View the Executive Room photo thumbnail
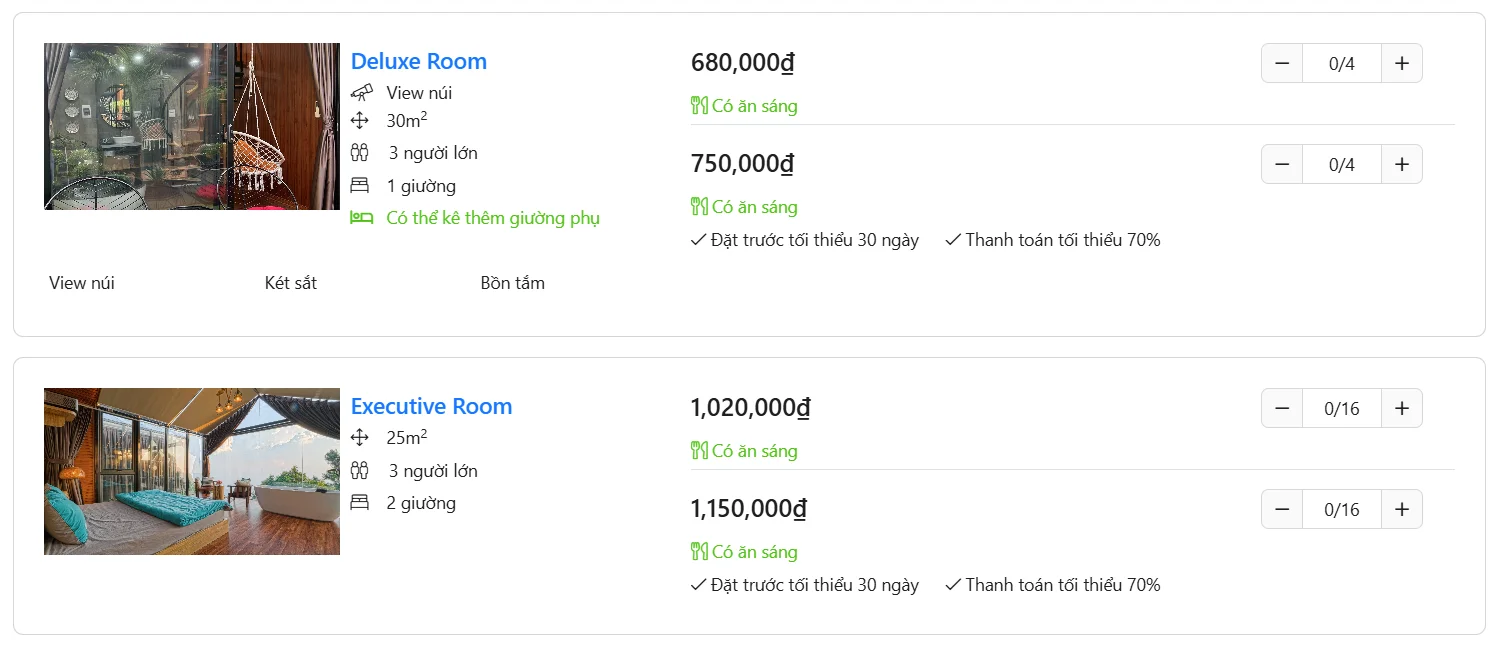The image size is (1505, 652). point(192,472)
